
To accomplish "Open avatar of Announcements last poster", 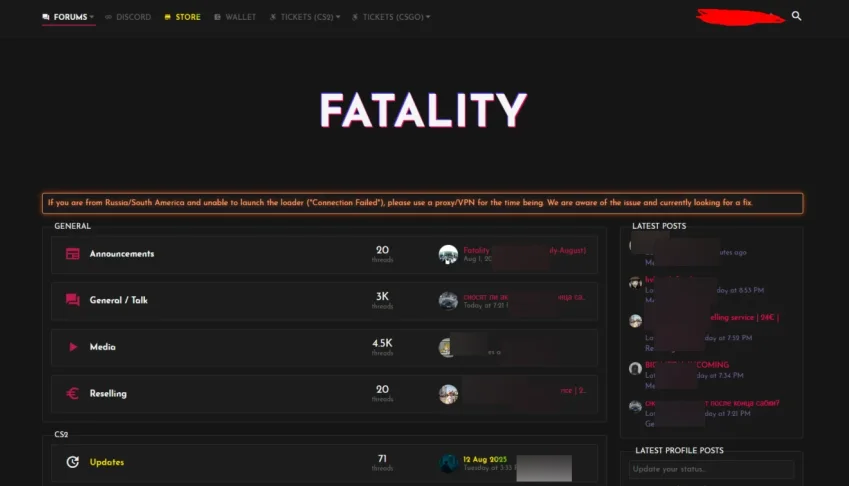I will [x=448, y=254].
